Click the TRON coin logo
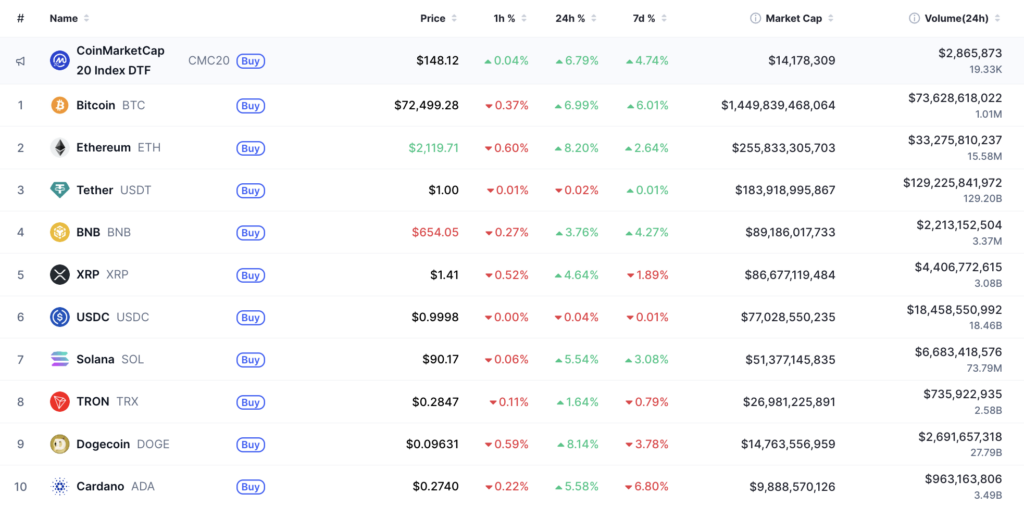1024x506 pixels. pyautogui.click(x=59, y=402)
